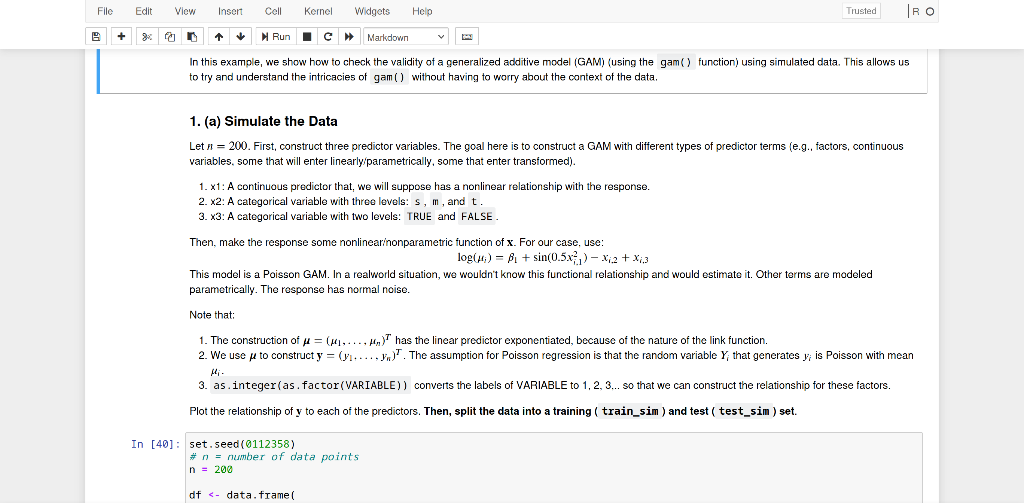Open the File menu
This screenshot has width=1024, height=503.
pyautogui.click(x=104, y=11)
